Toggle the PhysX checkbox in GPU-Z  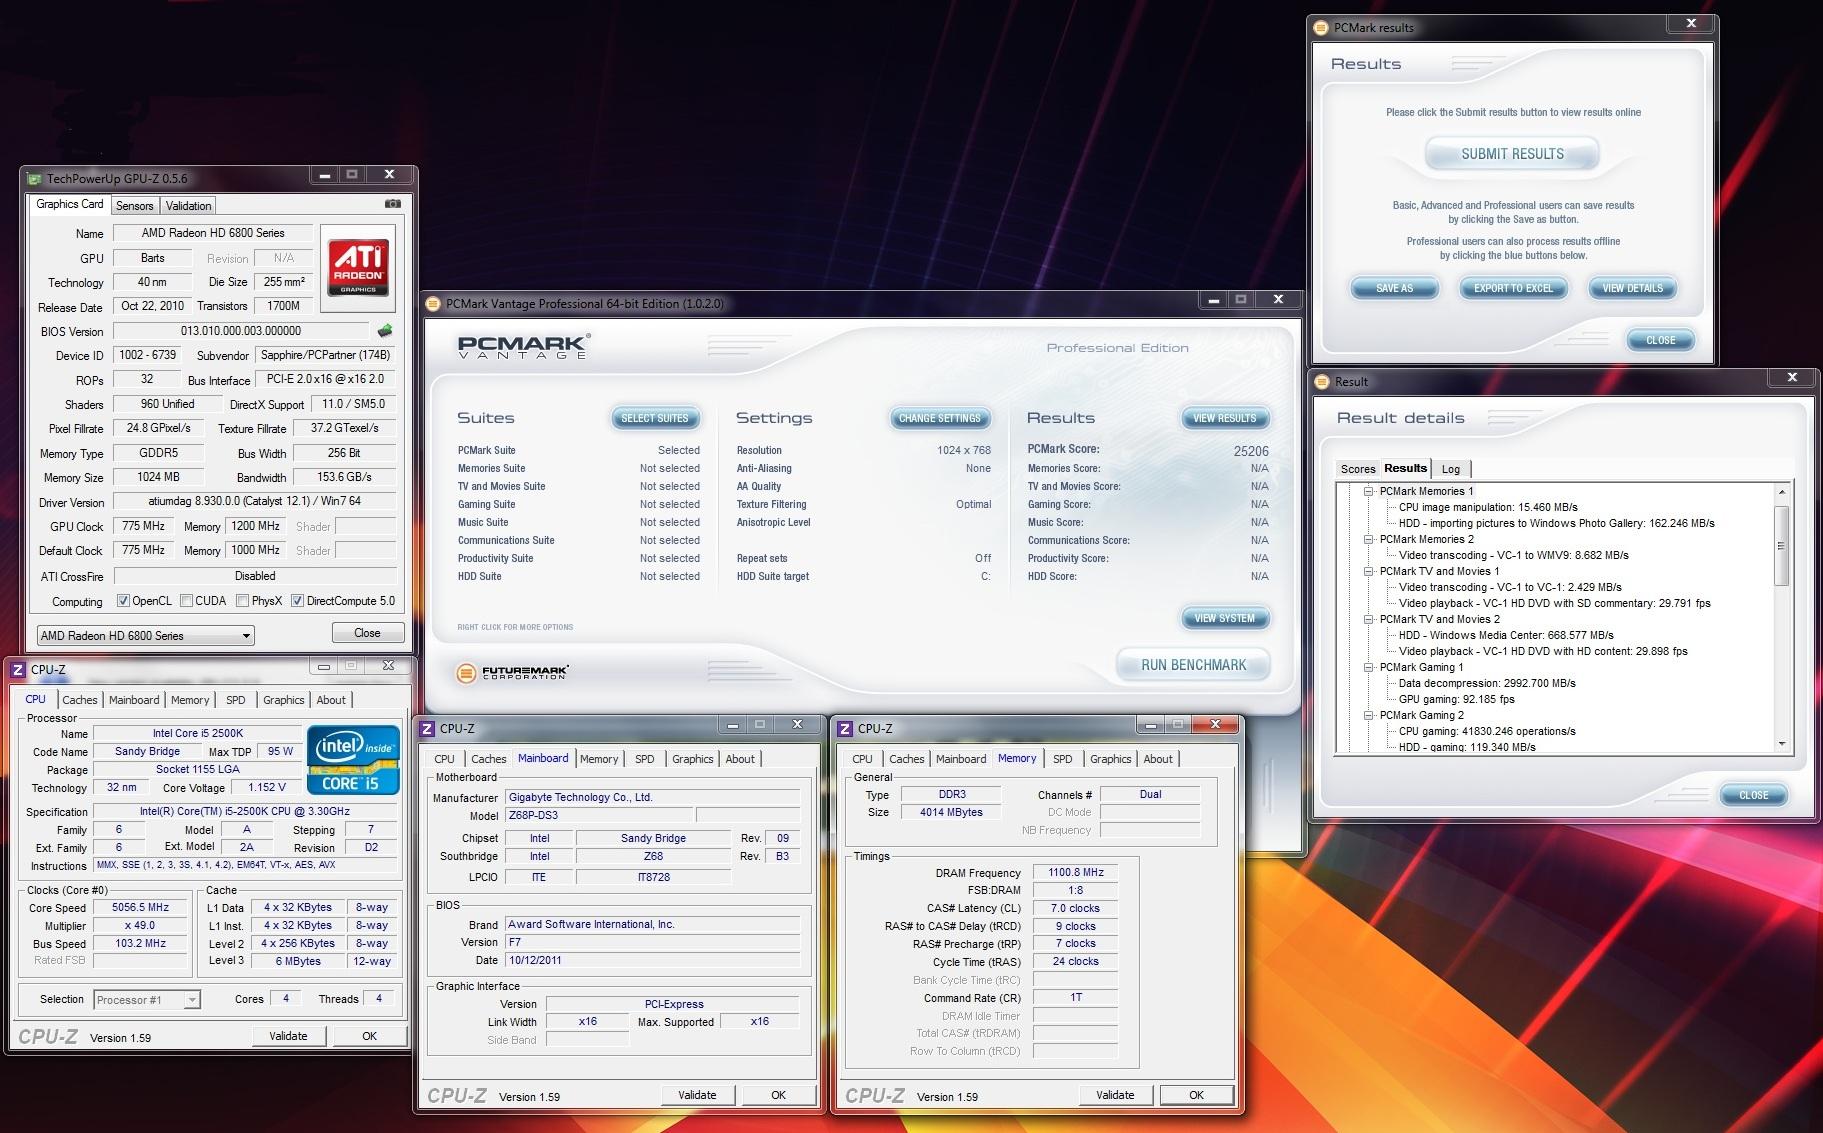[x=242, y=601]
